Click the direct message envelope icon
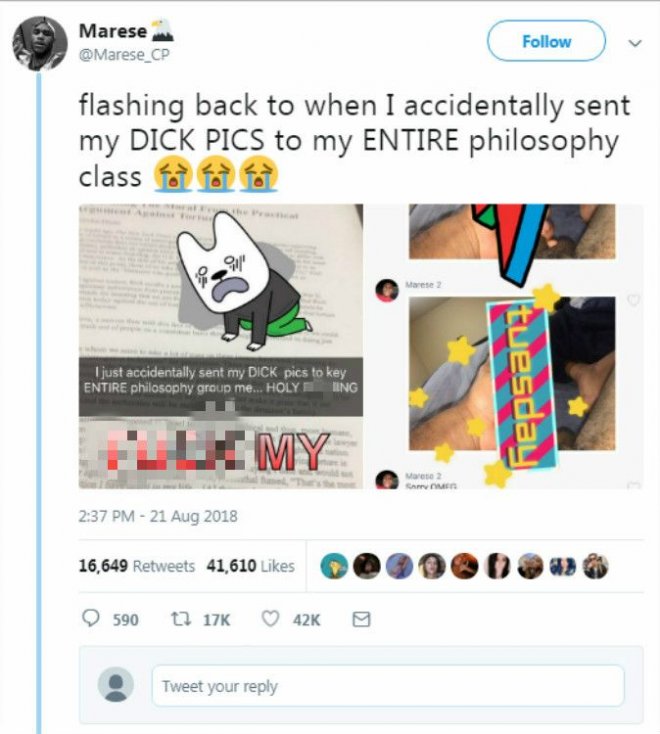Screen dimensions: 660x734 pyautogui.click(x=362, y=620)
